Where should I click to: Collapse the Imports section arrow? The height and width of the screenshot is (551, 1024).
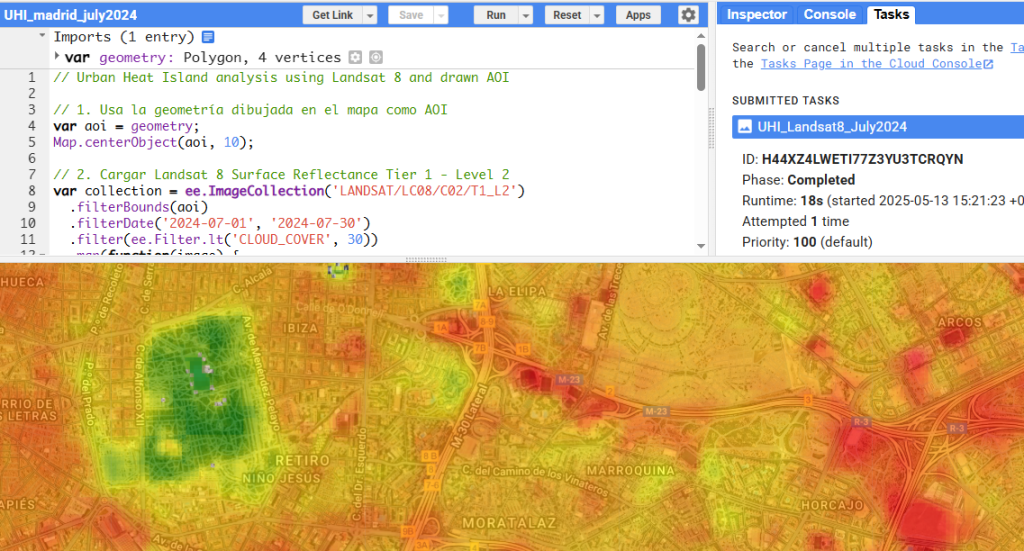pos(42,36)
